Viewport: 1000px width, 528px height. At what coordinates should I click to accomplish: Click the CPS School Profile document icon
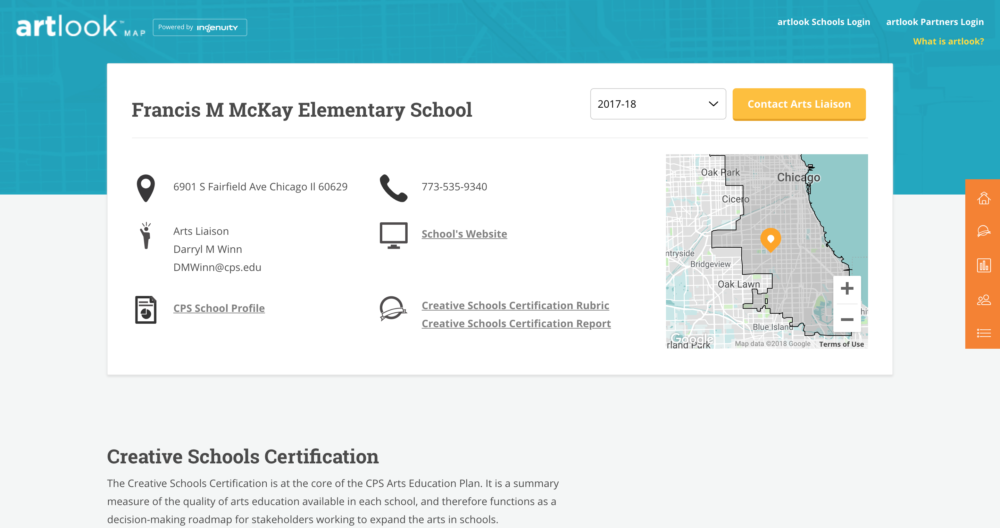pyautogui.click(x=146, y=310)
